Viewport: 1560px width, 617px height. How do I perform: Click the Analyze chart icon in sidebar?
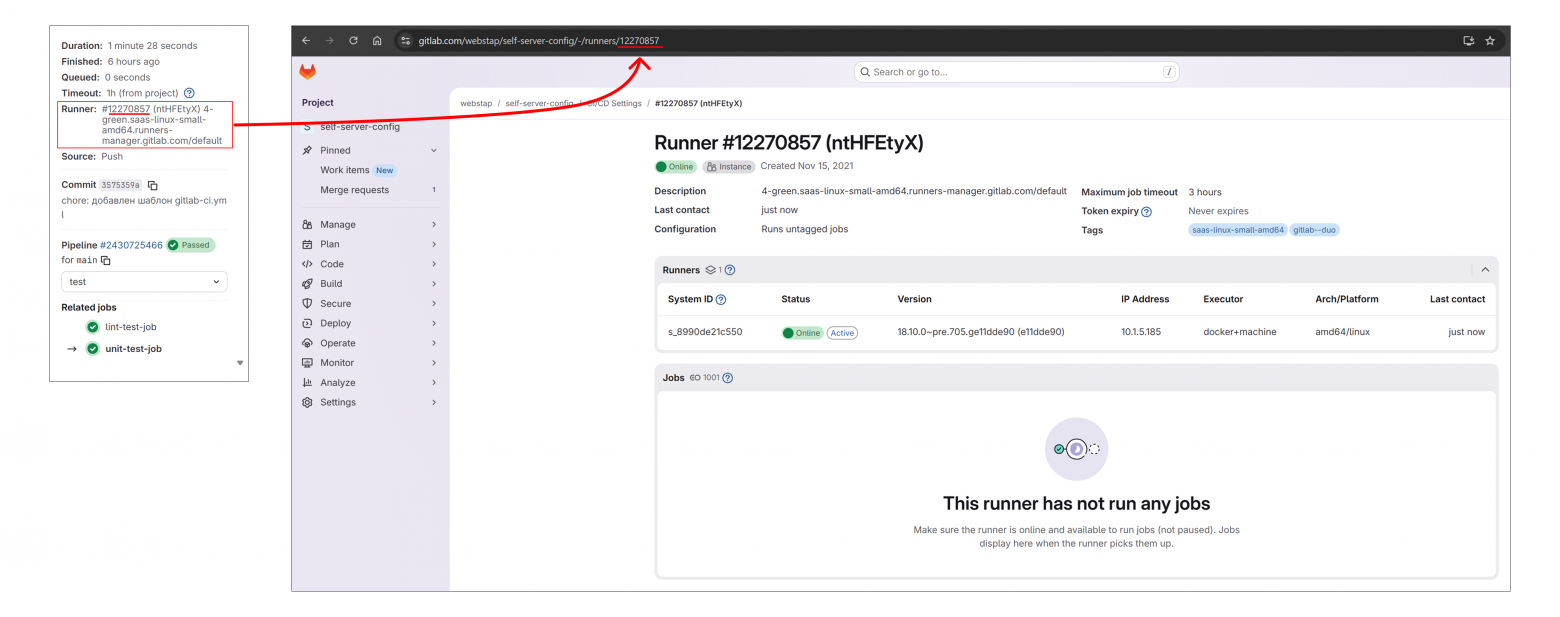[x=307, y=383]
